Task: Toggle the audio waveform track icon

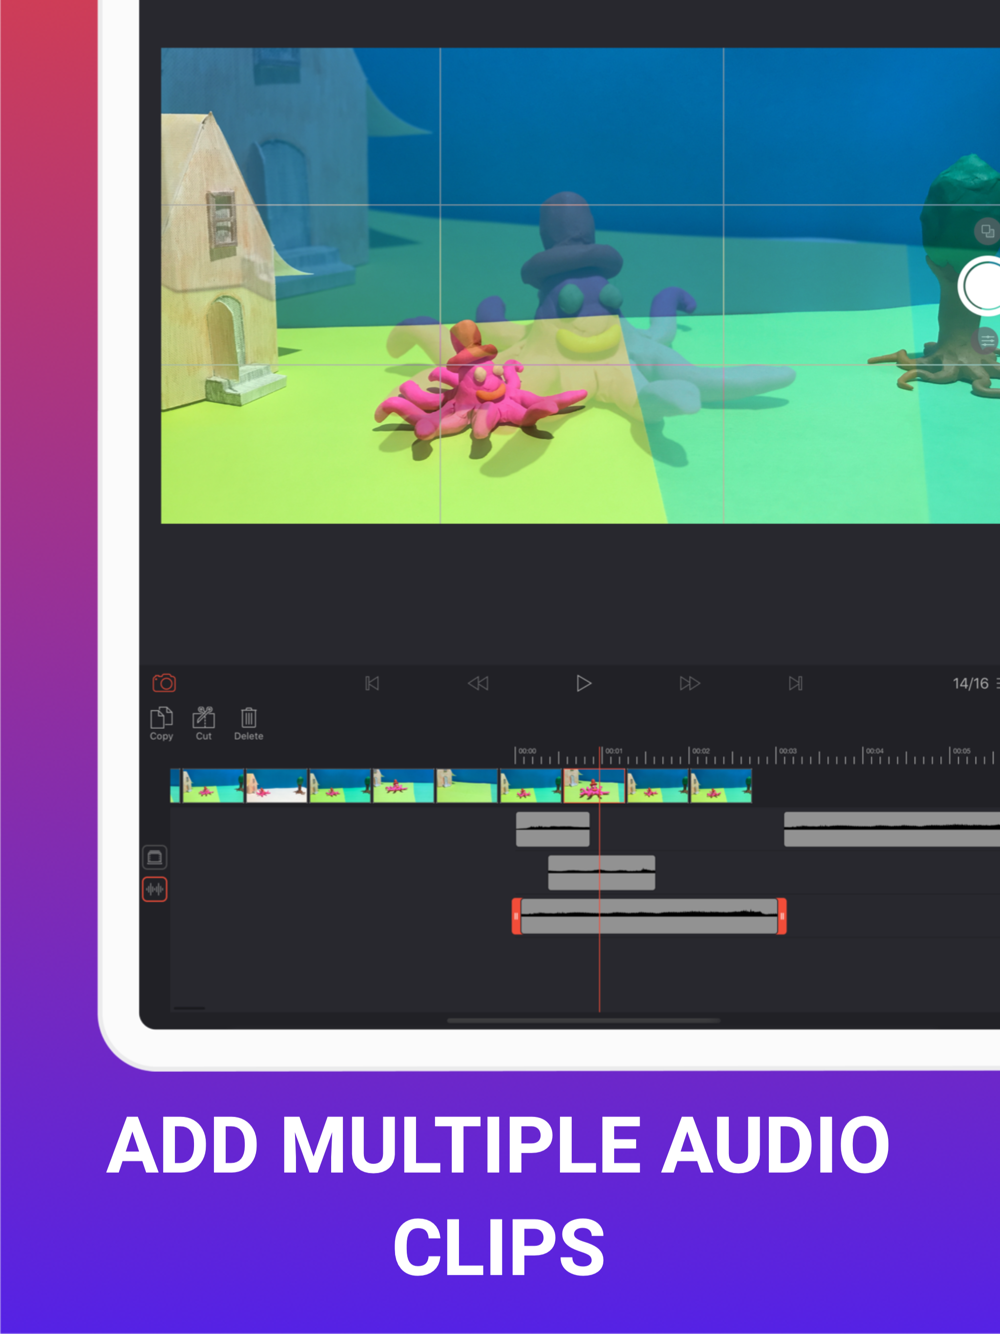Action: 154,889
